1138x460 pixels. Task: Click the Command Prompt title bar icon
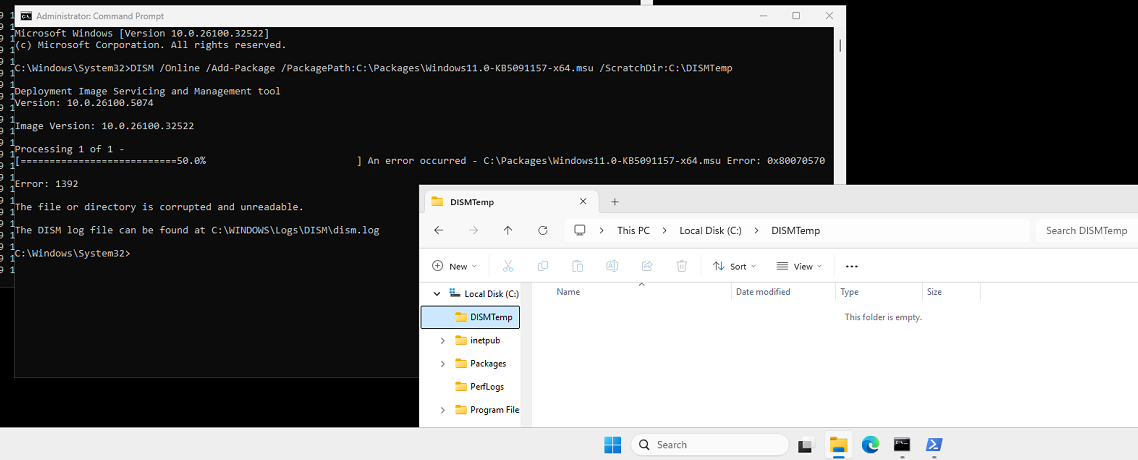click(25, 16)
